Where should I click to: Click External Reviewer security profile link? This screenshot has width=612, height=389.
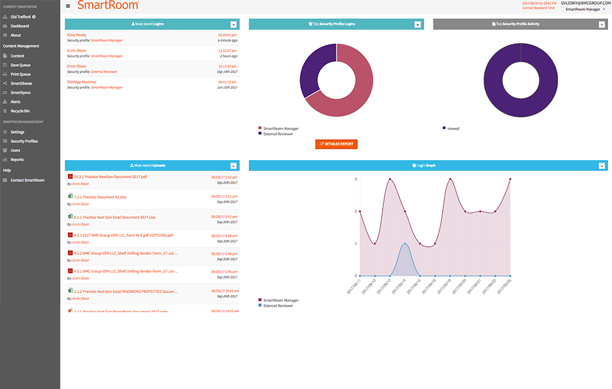click(104, 72)
